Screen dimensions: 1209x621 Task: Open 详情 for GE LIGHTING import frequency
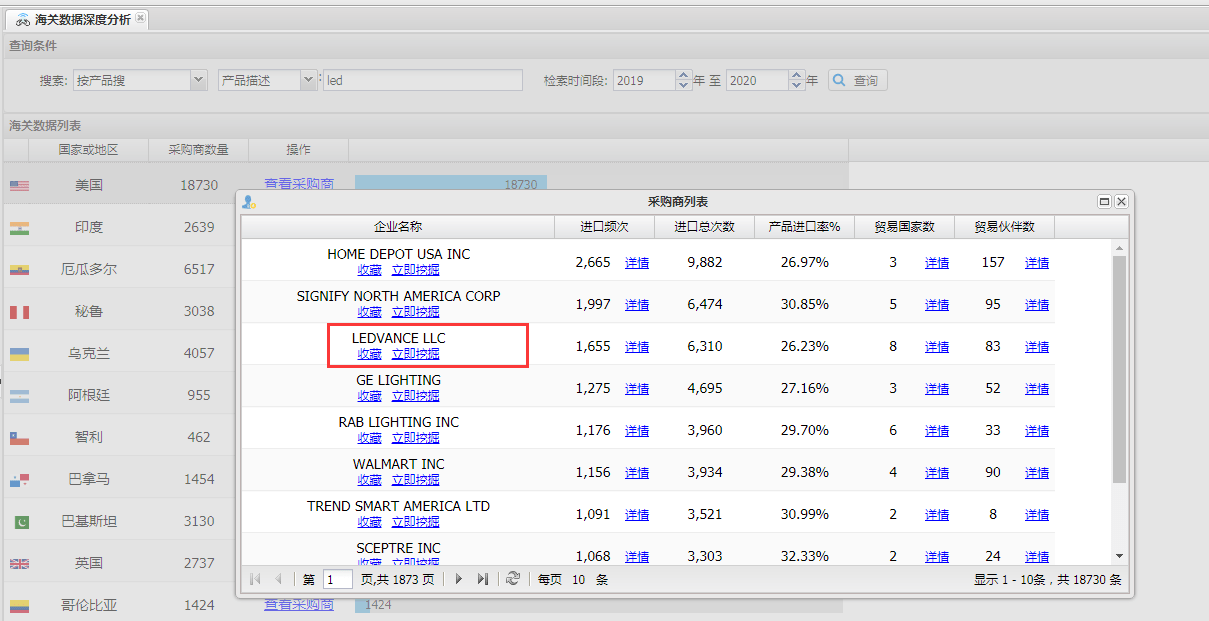coord(637,389)
